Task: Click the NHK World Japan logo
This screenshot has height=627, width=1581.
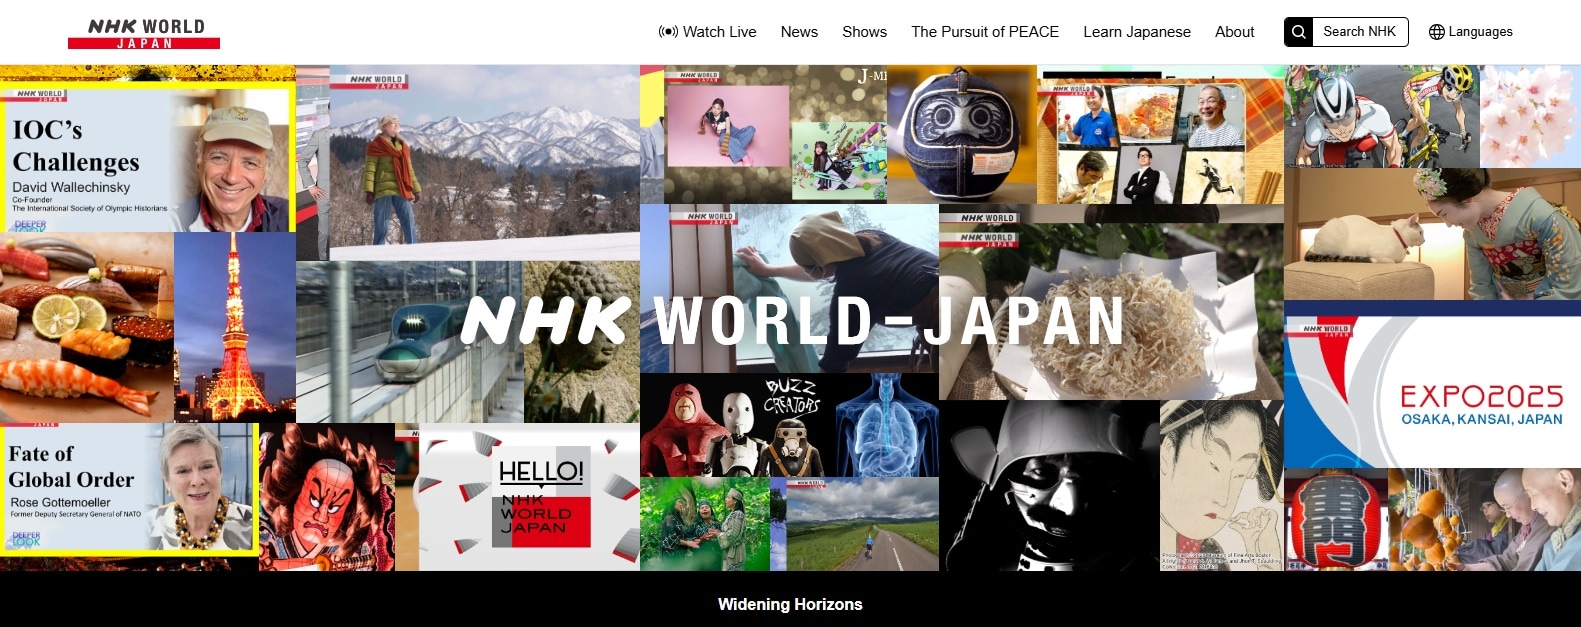Action: click(x=144, y=33)
